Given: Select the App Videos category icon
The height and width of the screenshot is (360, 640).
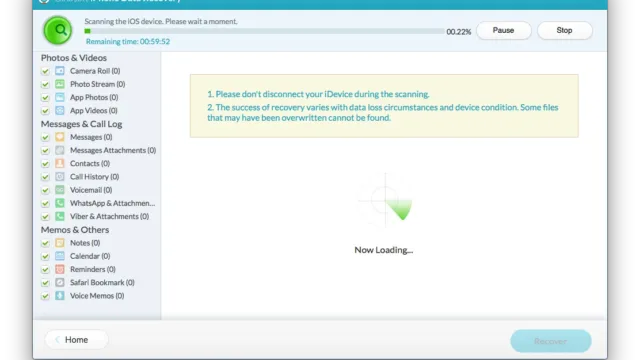Looking at the screenshot, I should coord(60,111).
